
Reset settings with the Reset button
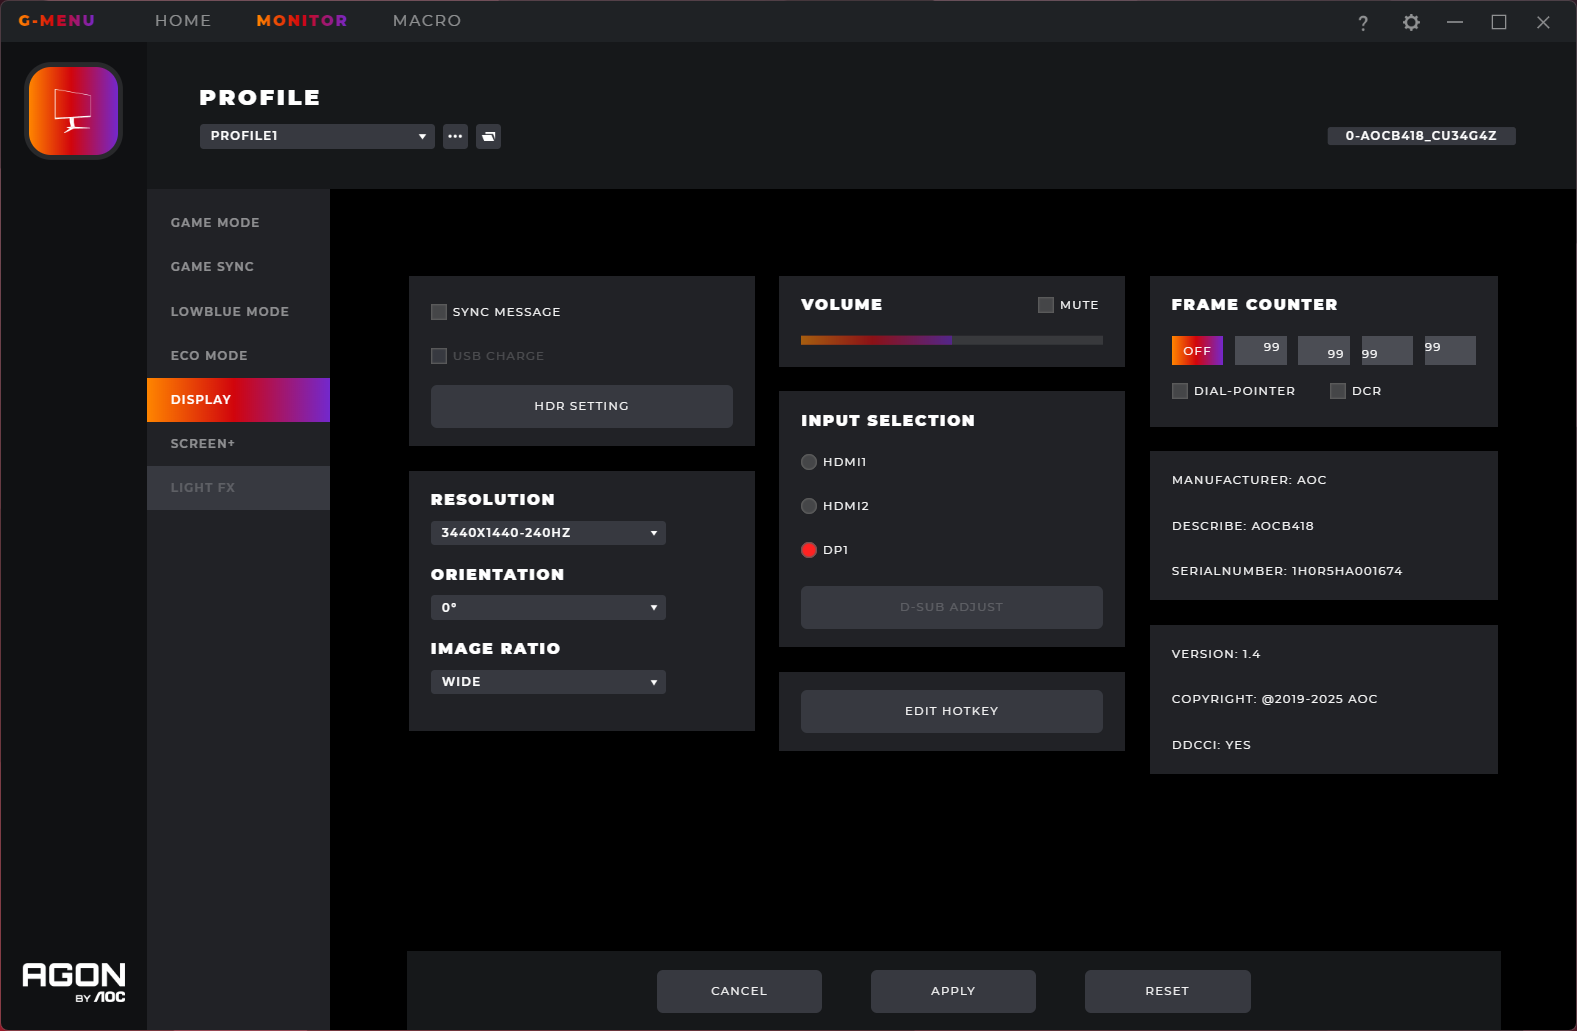click(1168, 991)
